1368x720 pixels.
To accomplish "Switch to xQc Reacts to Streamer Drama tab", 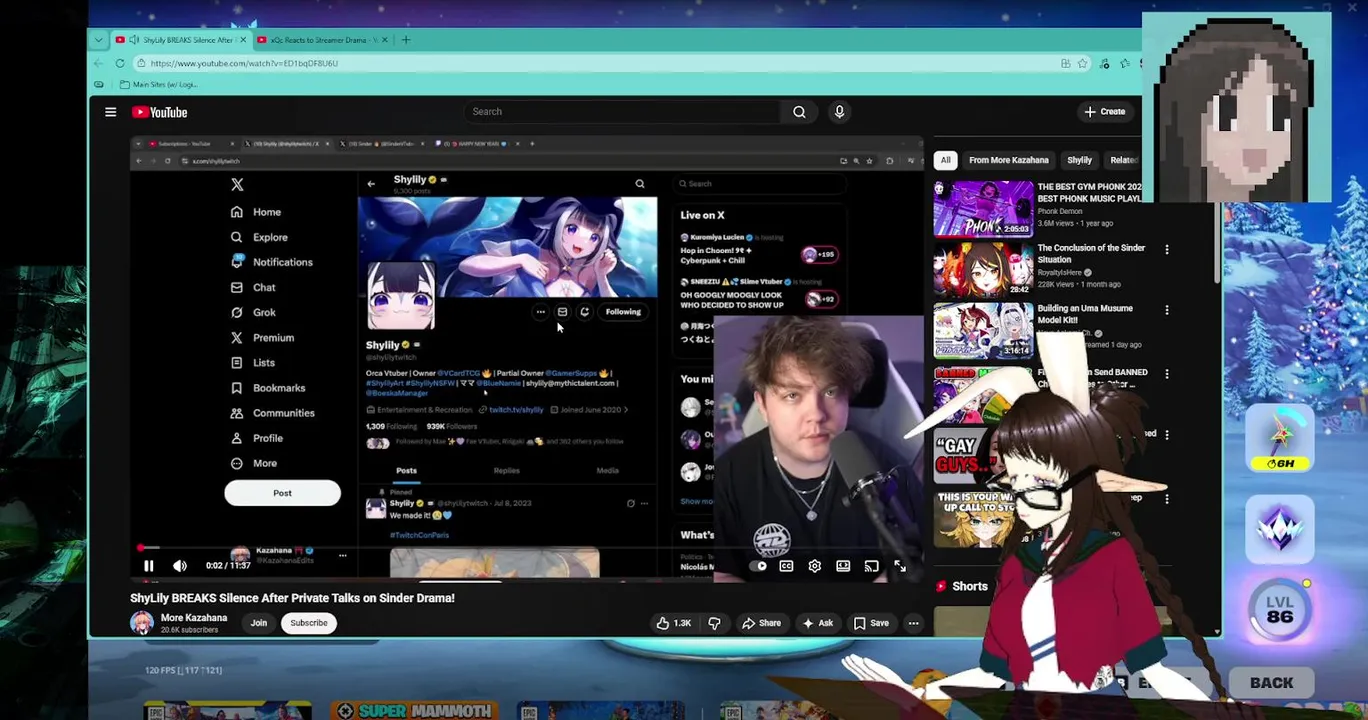I will (324, 40).
